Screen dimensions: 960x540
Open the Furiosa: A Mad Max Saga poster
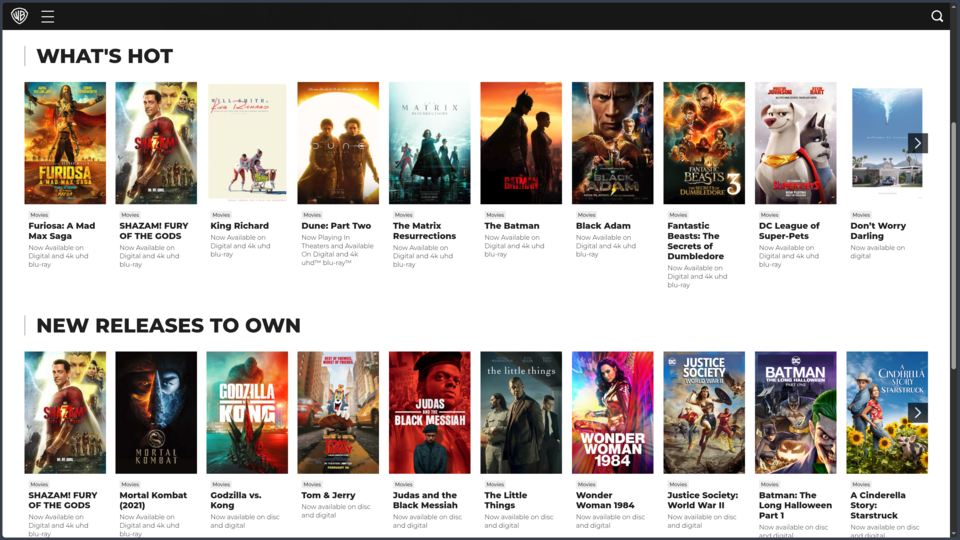pyautogui.click(x=65, y=143)
